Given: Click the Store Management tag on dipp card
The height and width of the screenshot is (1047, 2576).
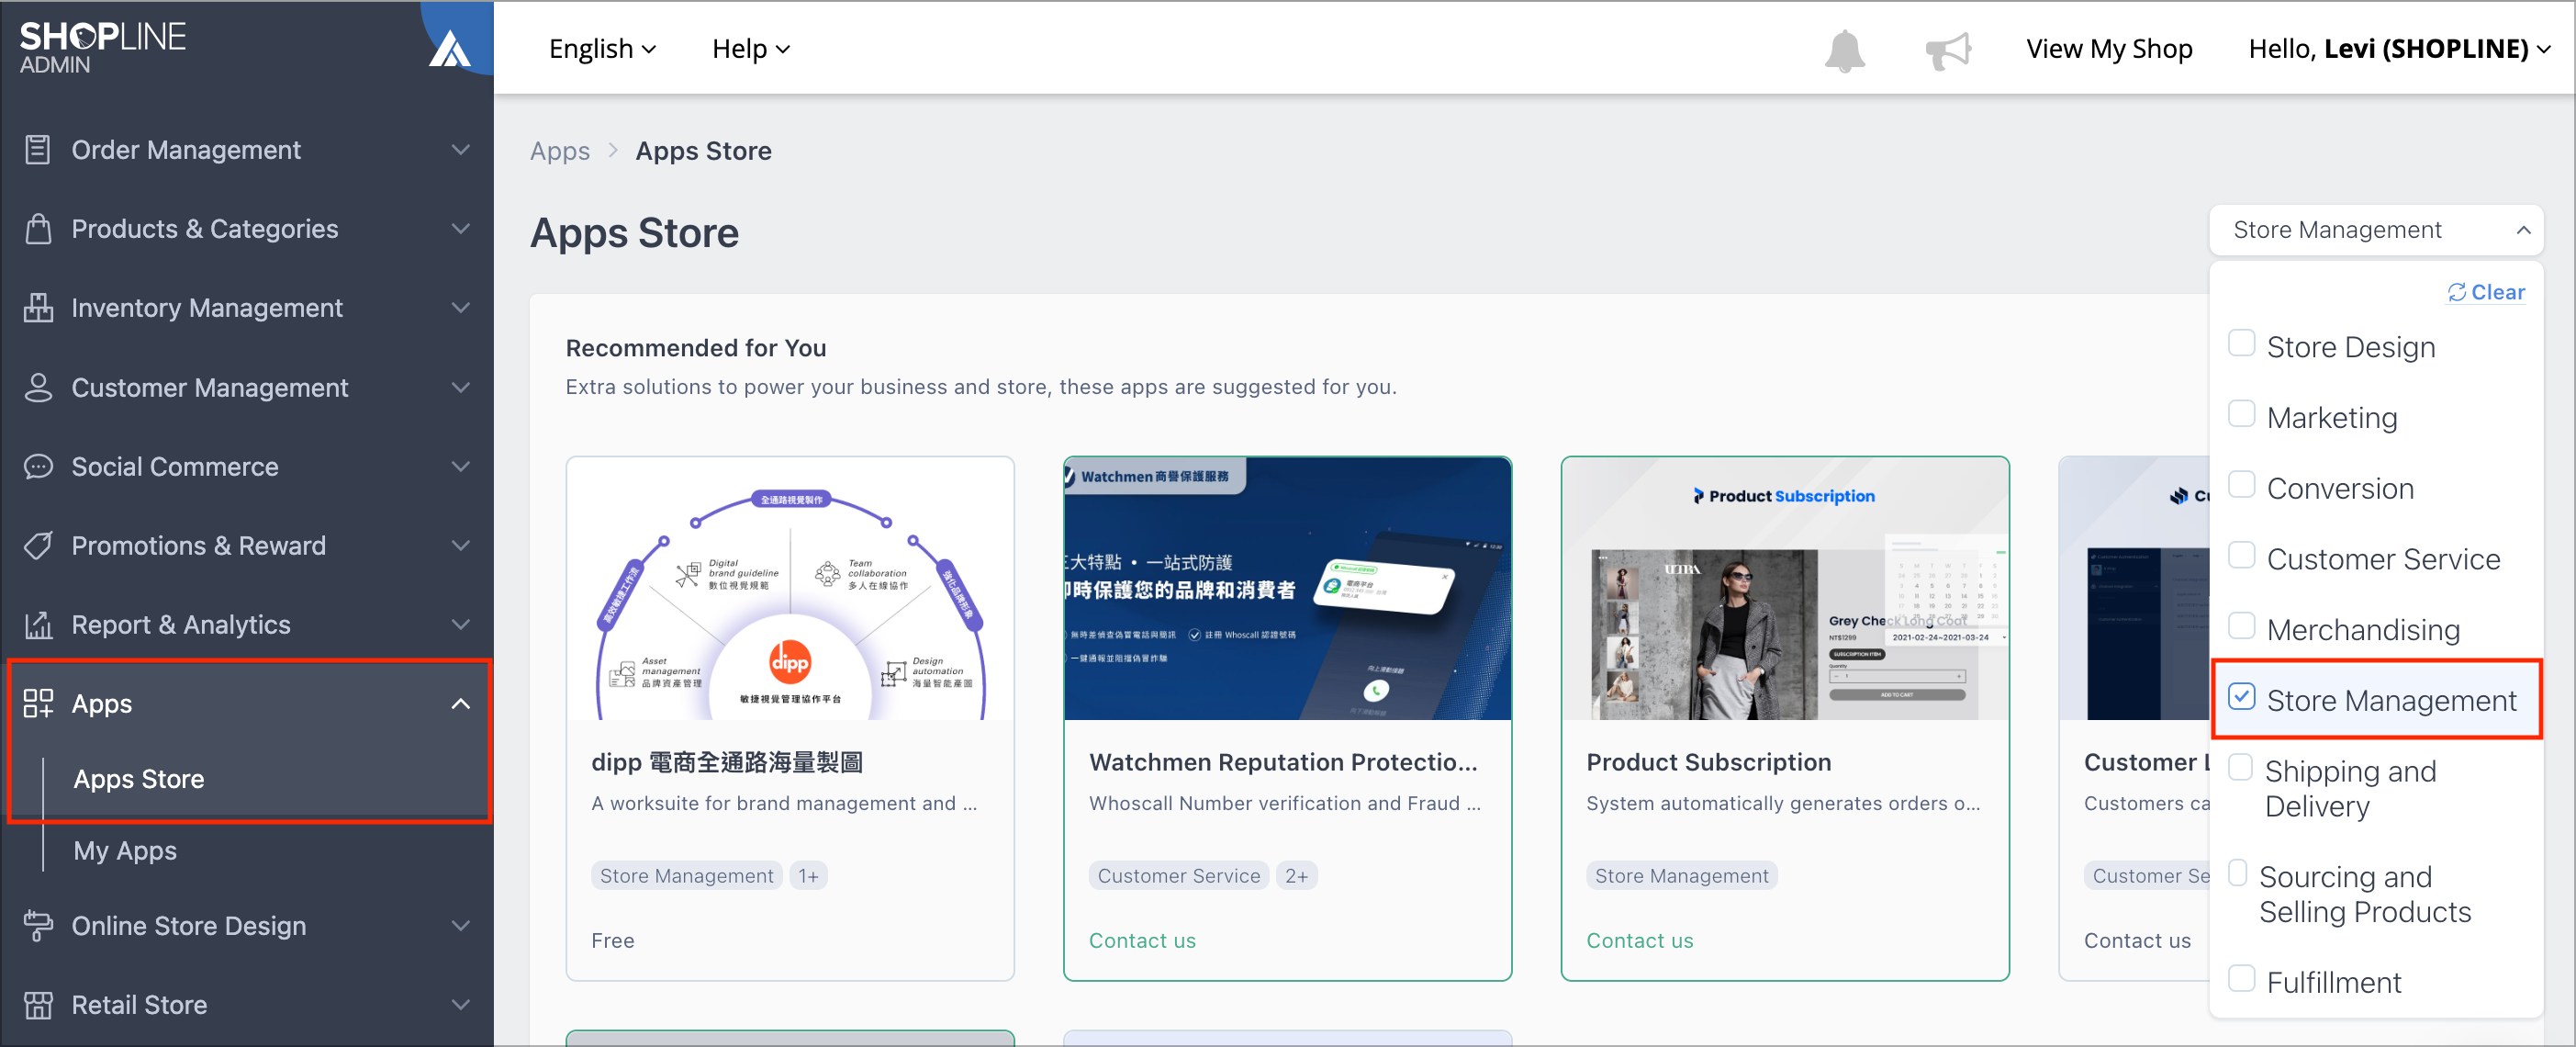Looking at the screenshot, I should coord(686,876).
